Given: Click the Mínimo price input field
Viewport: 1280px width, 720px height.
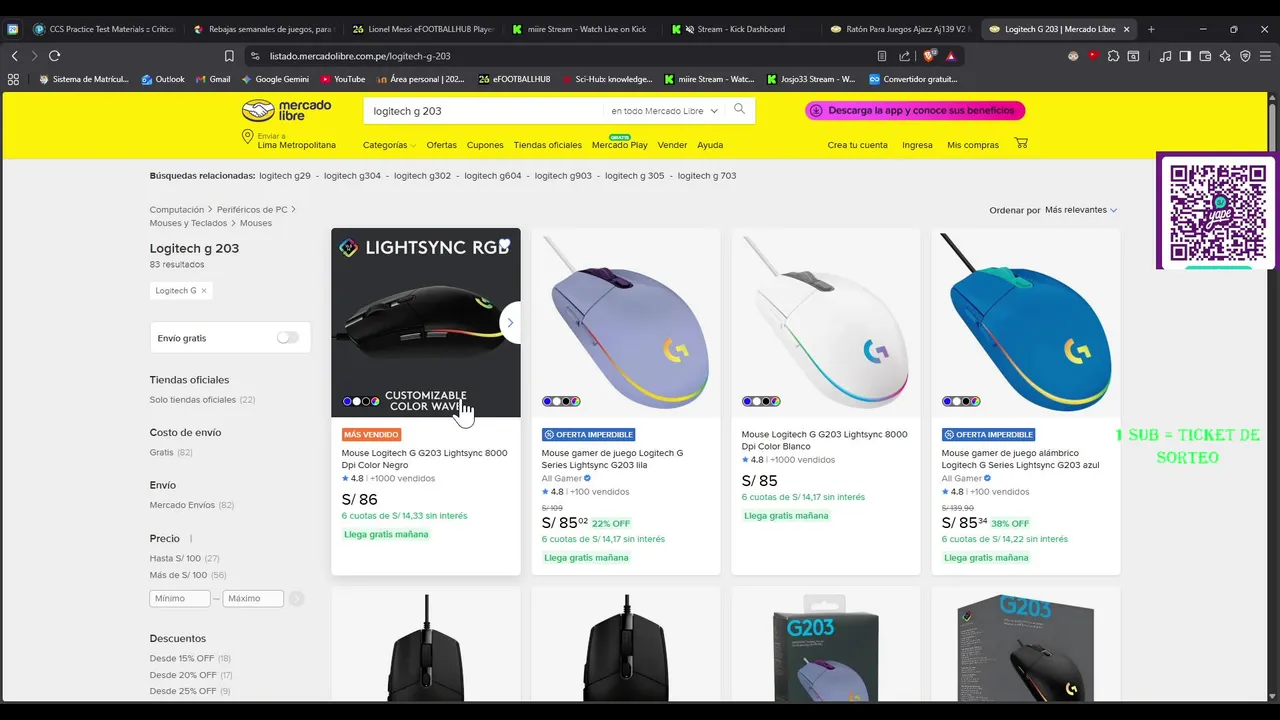Looking at the screenshot, I should pyautogui.click(x=180, y=599).
